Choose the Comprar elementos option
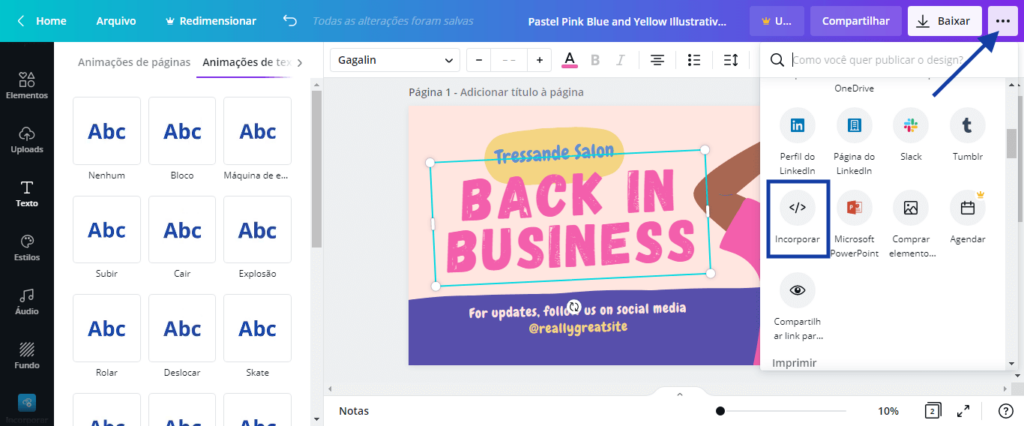Viewport: 1024px width, 426px height. [x=910, y=224]
